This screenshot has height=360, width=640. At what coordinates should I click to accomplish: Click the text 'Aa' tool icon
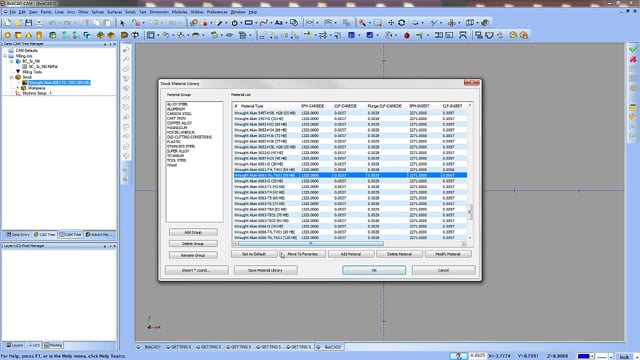(279, 23)
